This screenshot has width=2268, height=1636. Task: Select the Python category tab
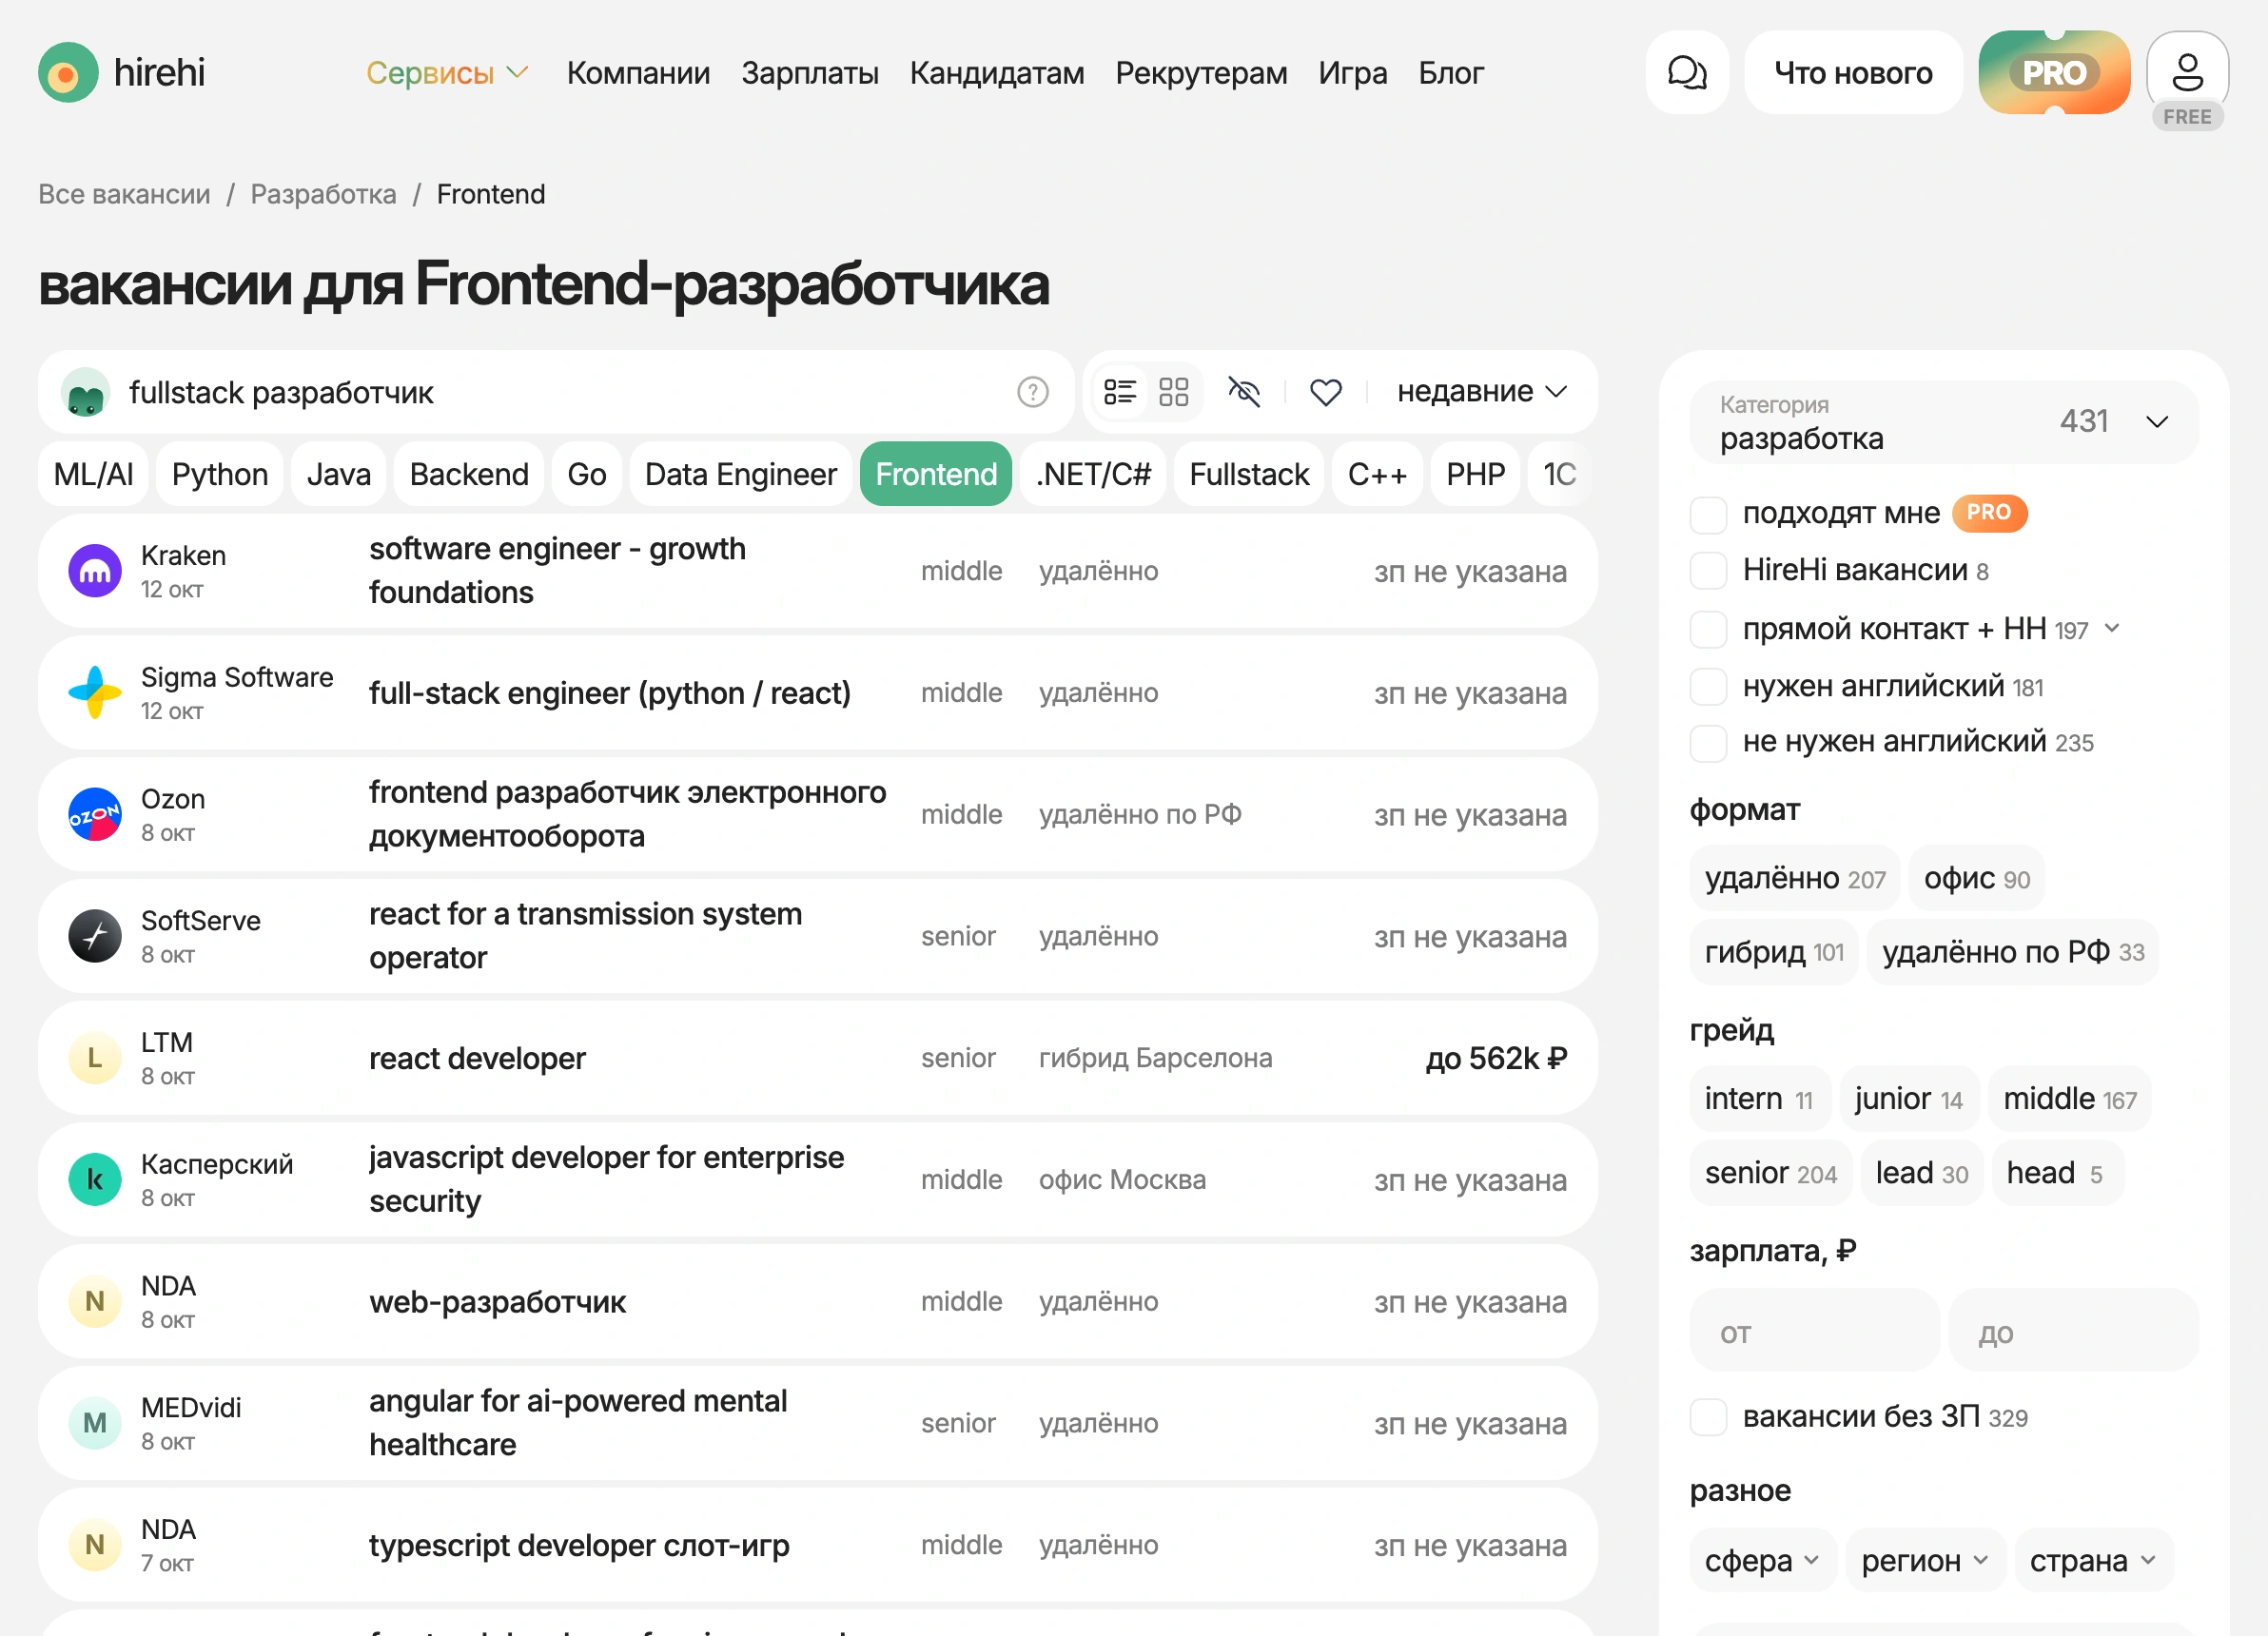point(220,474)
